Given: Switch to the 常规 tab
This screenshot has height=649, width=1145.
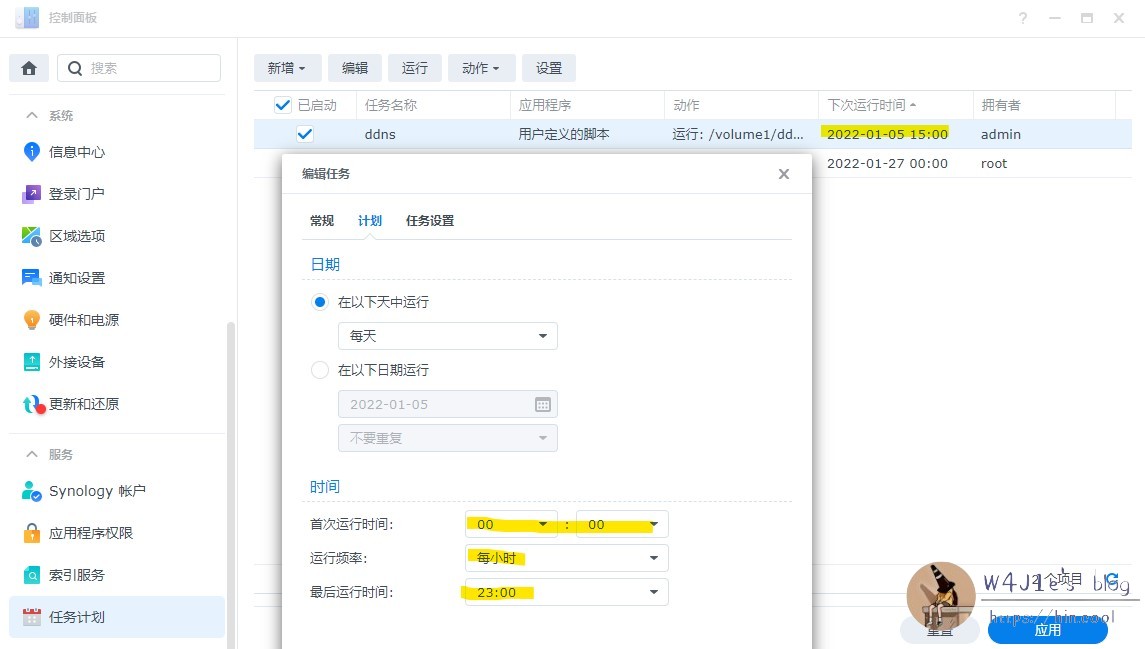Looking at the screenshot, I should (321, 220).
